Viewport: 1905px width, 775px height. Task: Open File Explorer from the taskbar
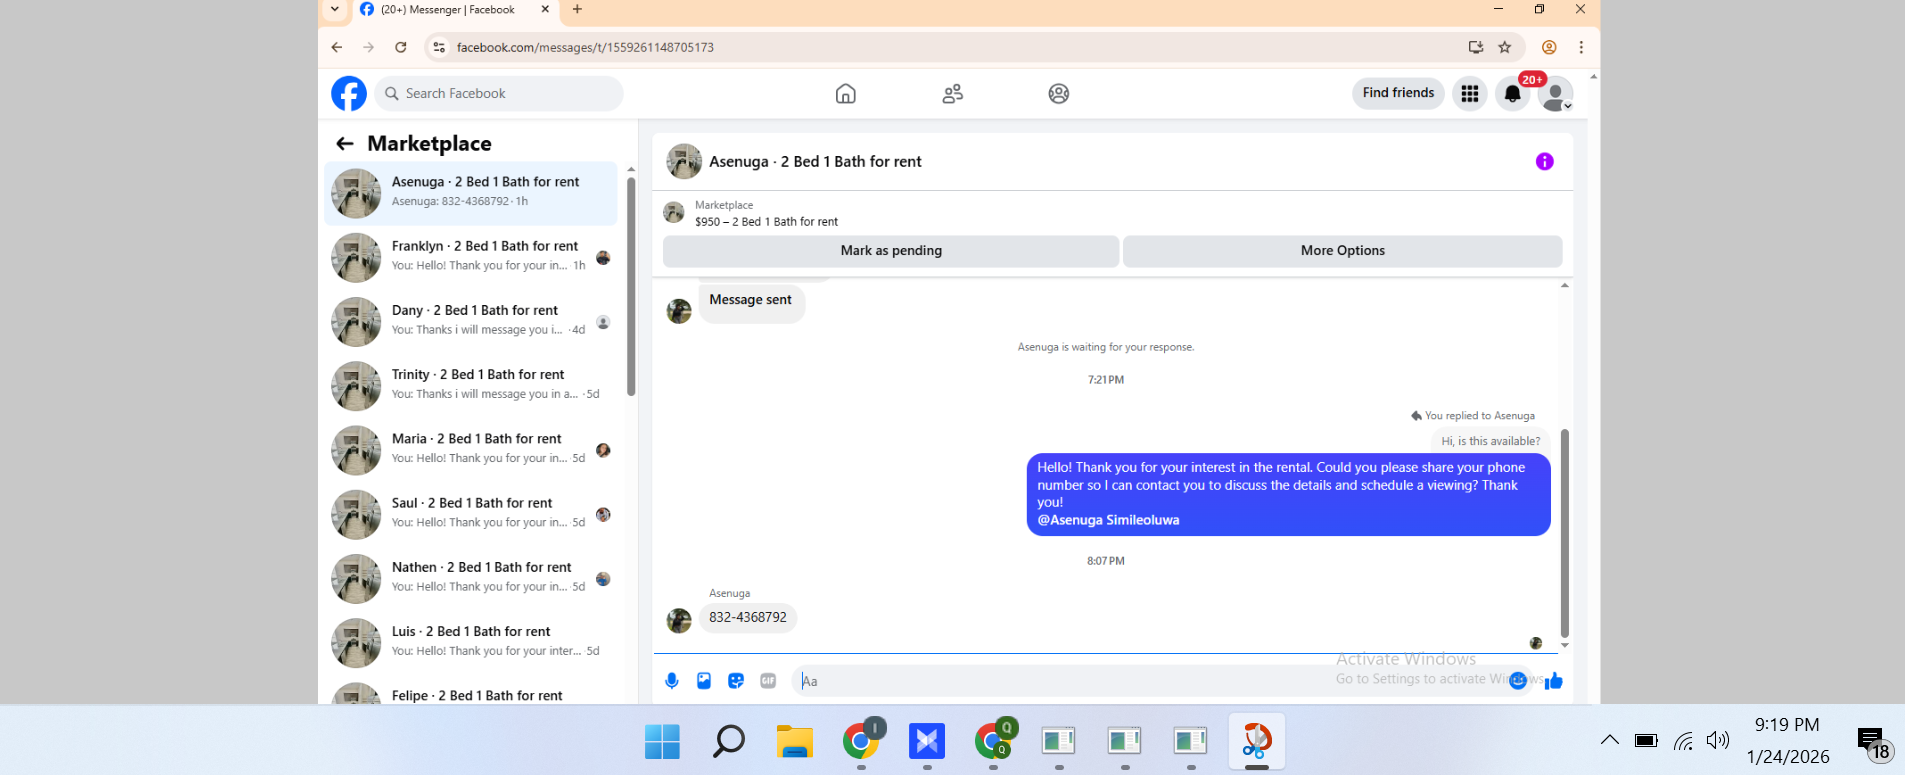[x=795, y=741]
